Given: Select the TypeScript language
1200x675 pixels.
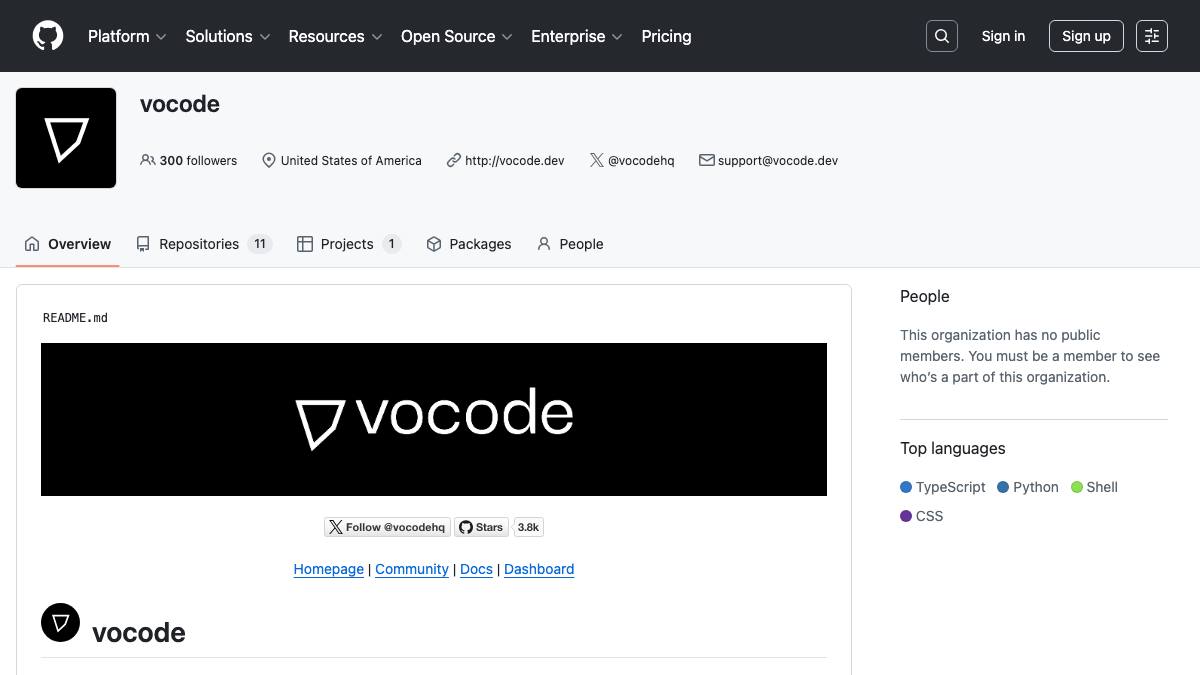Looking at the screenshot, I should 943,487.
